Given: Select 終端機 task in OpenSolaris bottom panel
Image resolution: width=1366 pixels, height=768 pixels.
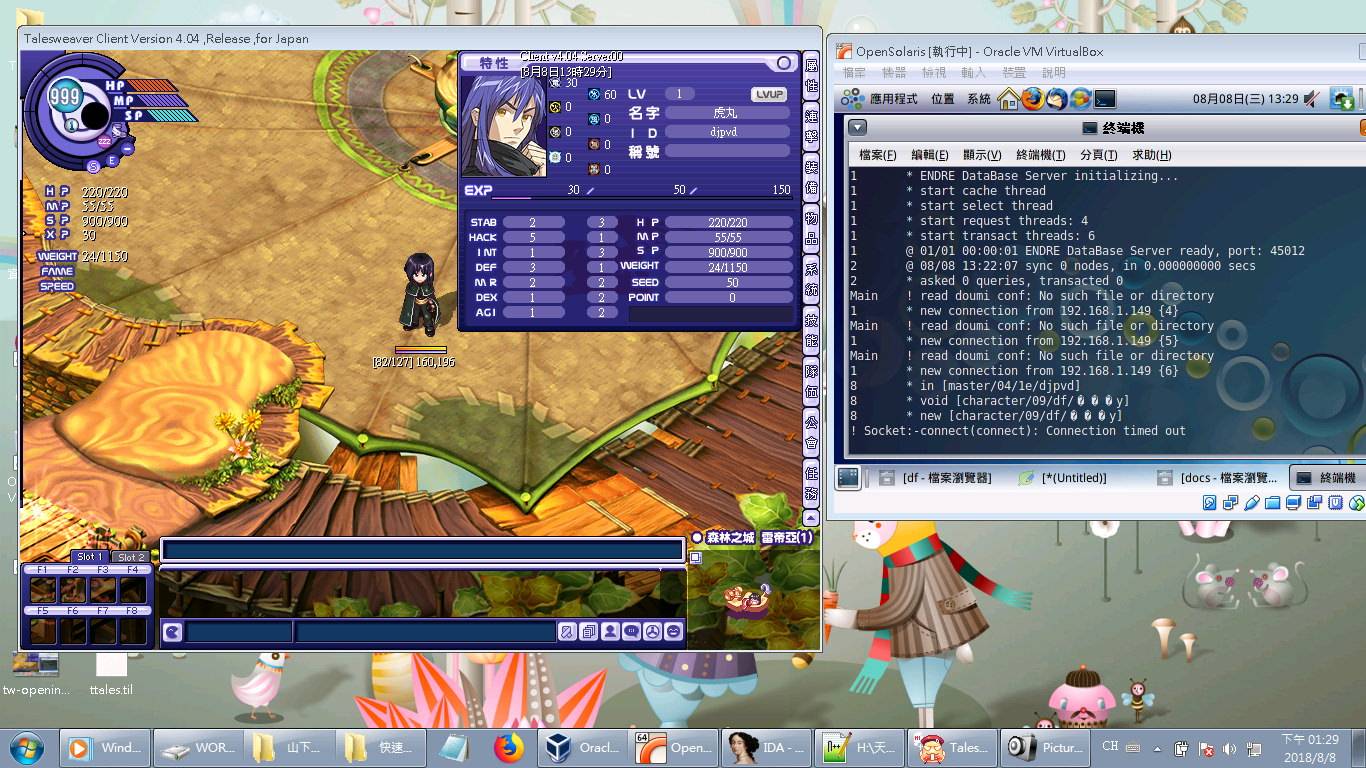Looking at the screenshot, I should coord(1326,478).
